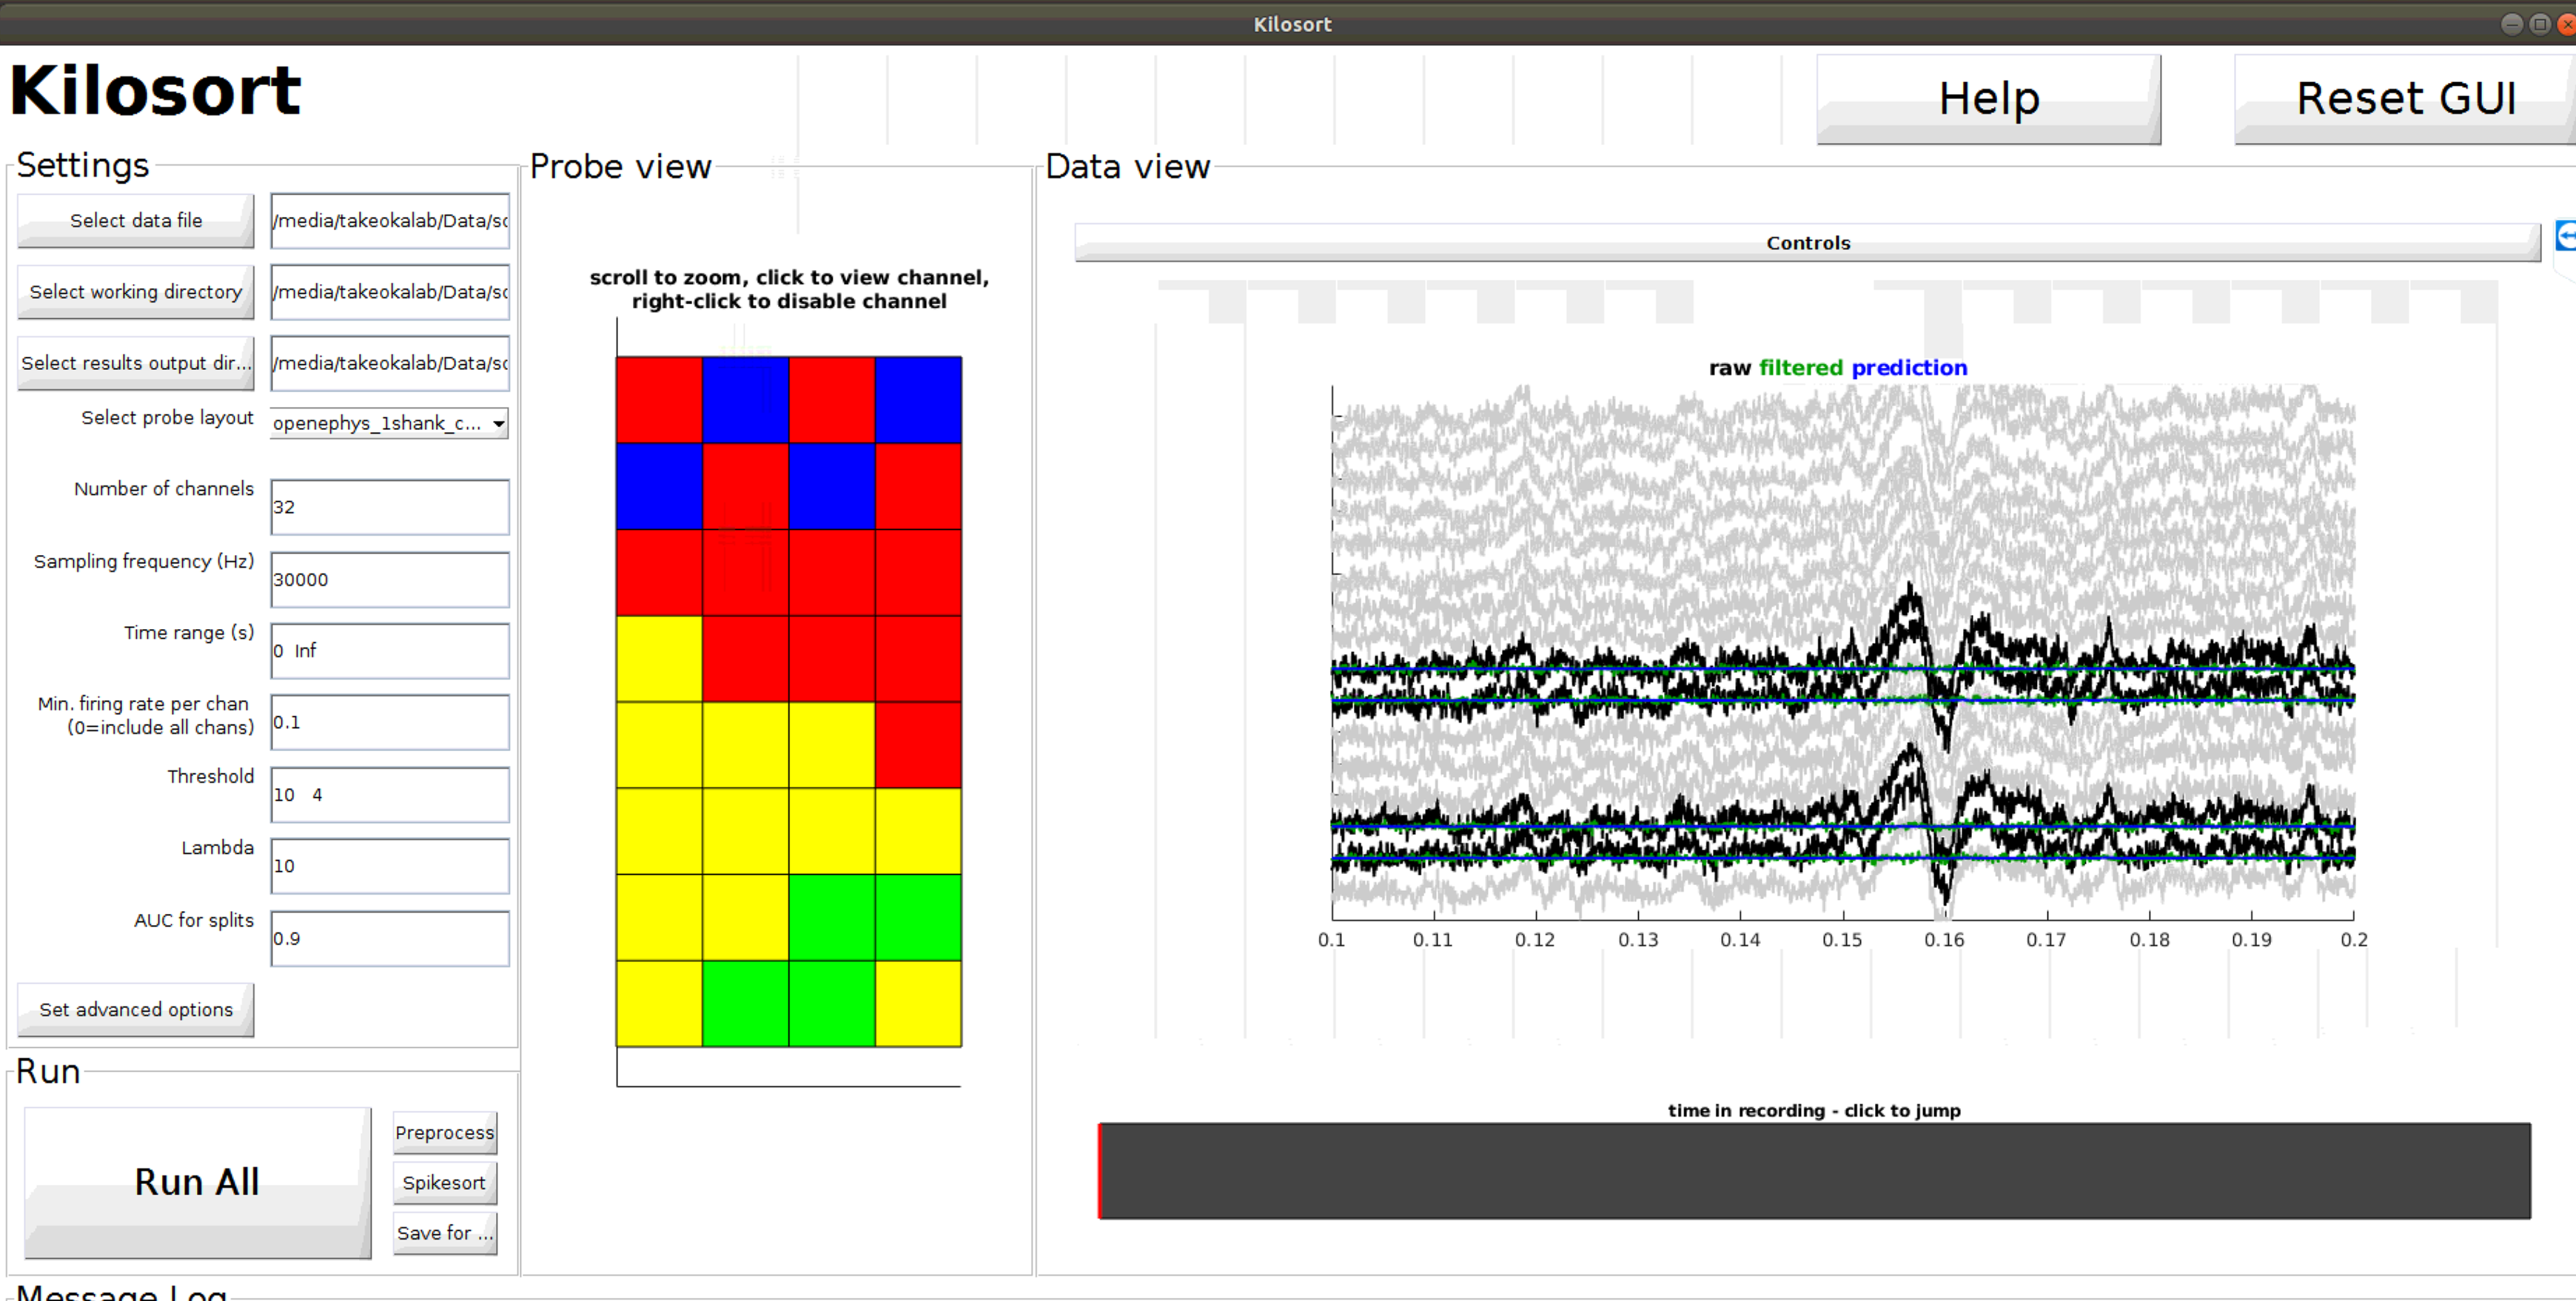This screenshot has width=2576, height=1301.
Task: Toggle the raw trace display
Action: [x=1729, y=367]
